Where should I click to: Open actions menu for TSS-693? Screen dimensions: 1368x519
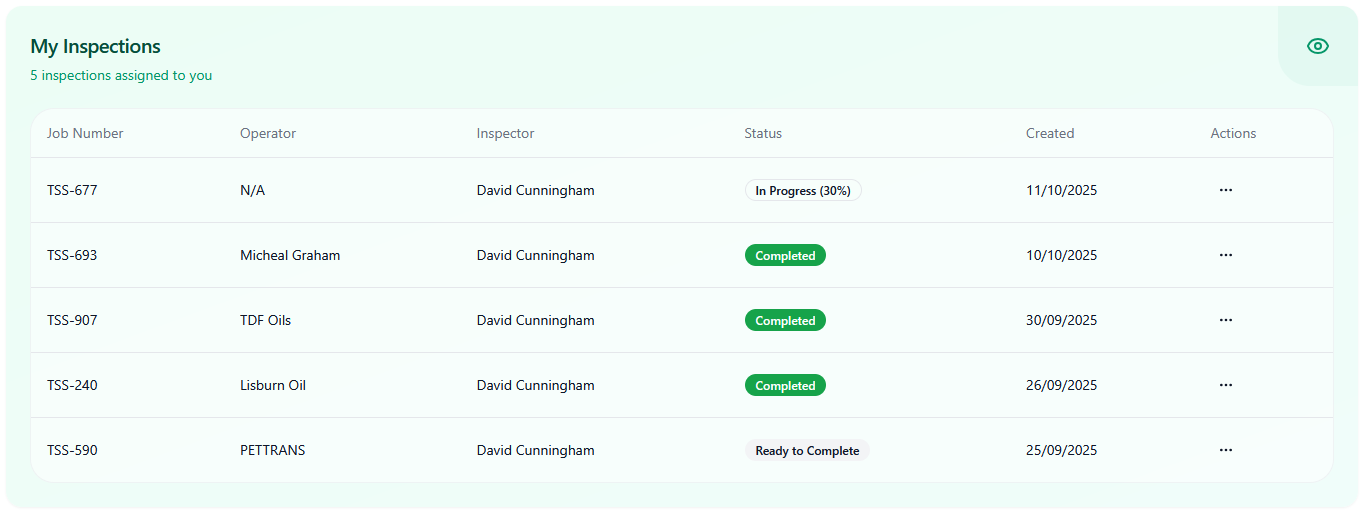pos(1226,255)
